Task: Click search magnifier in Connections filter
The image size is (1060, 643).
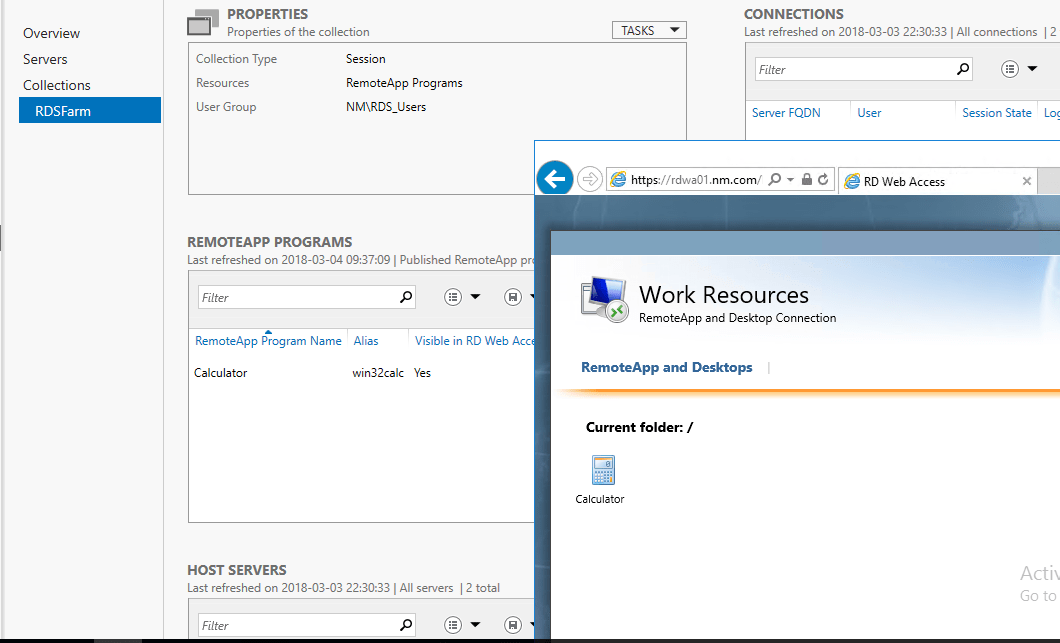Action: [961, 68]
